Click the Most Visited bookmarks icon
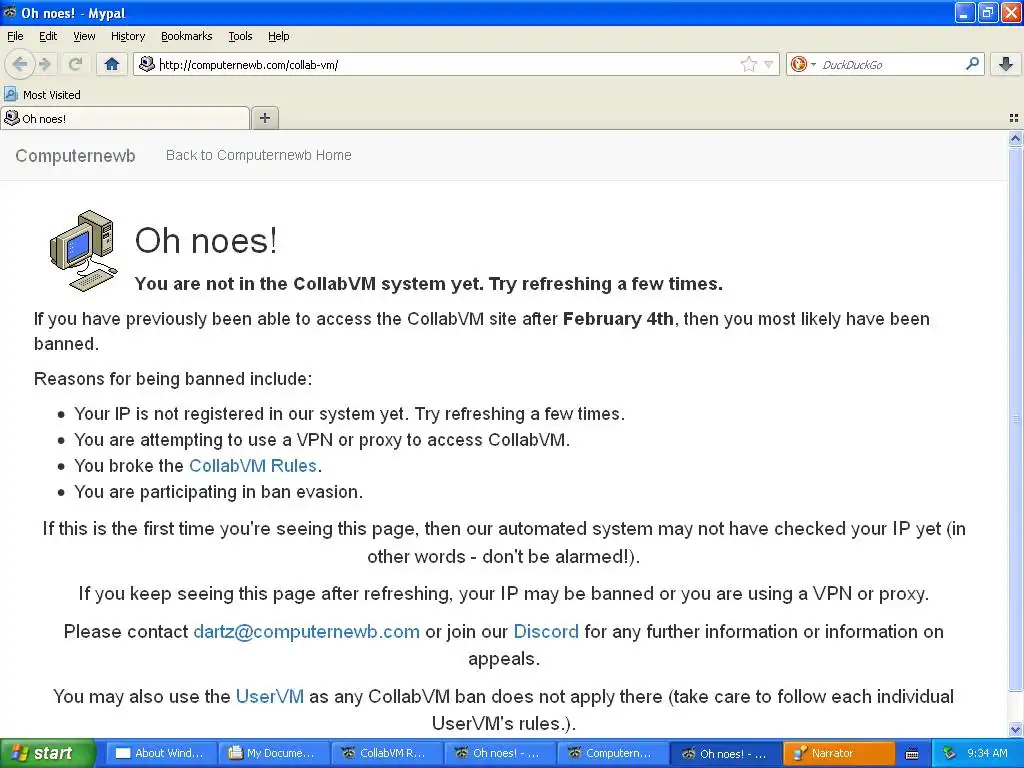The width and height of the screenshot is (1024, 768). (x=10, y=95)
